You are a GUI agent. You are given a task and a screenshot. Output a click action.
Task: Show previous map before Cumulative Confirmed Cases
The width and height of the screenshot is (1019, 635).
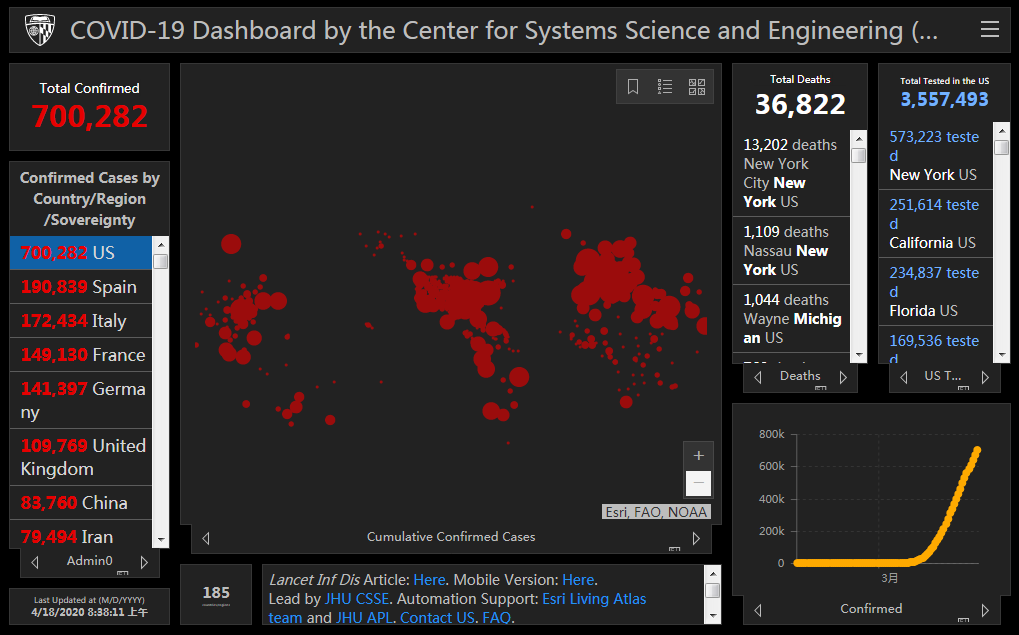pyautogui.click(x=206, y=538)
